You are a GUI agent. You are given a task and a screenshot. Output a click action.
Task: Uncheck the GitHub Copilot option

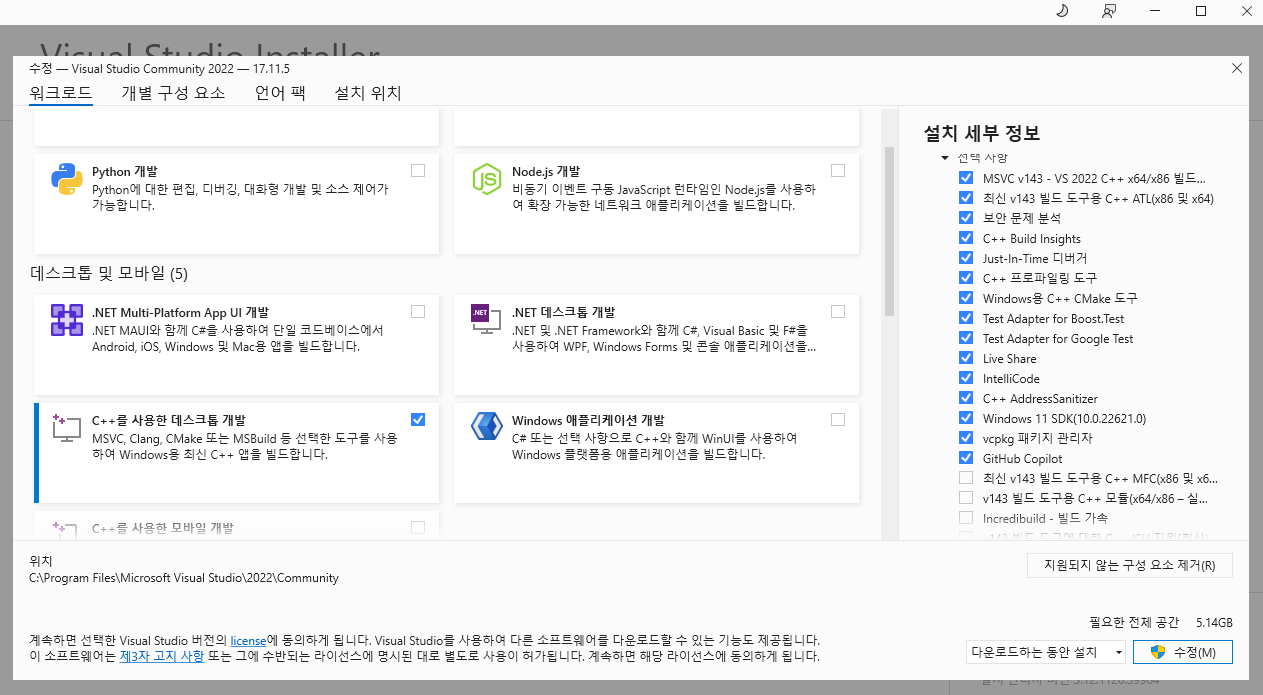pos(966,458)
